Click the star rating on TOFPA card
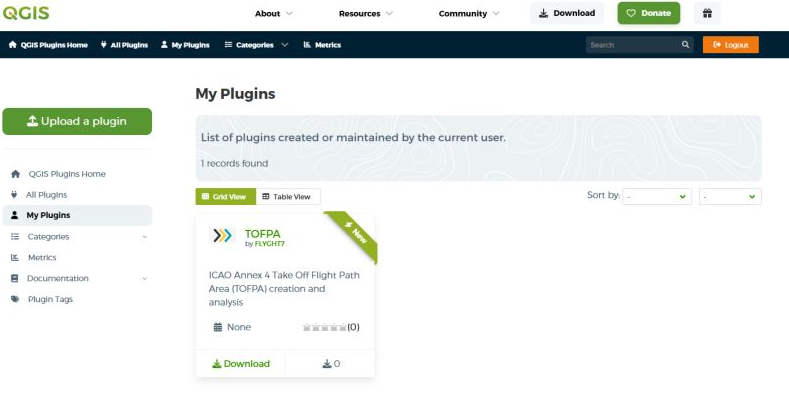789x410 pixels. pos(325,327)
